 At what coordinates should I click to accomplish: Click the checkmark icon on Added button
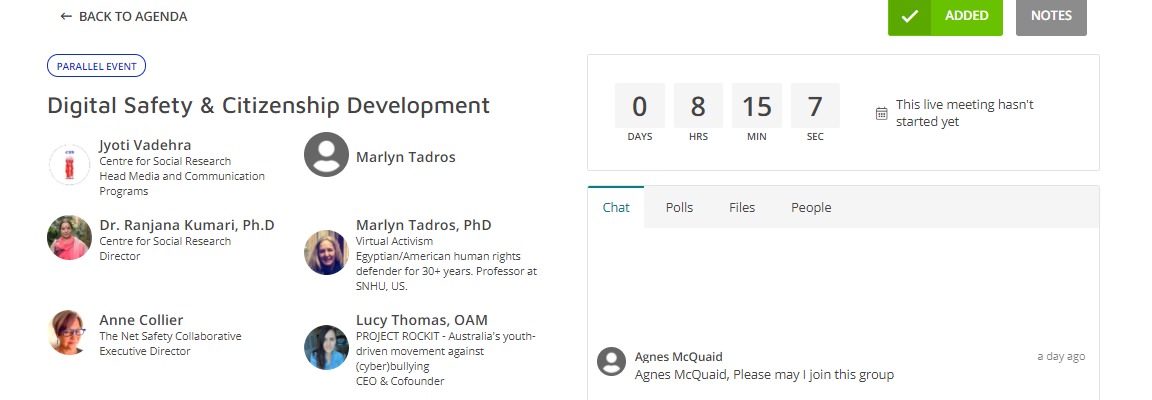[x=910, y=16]
